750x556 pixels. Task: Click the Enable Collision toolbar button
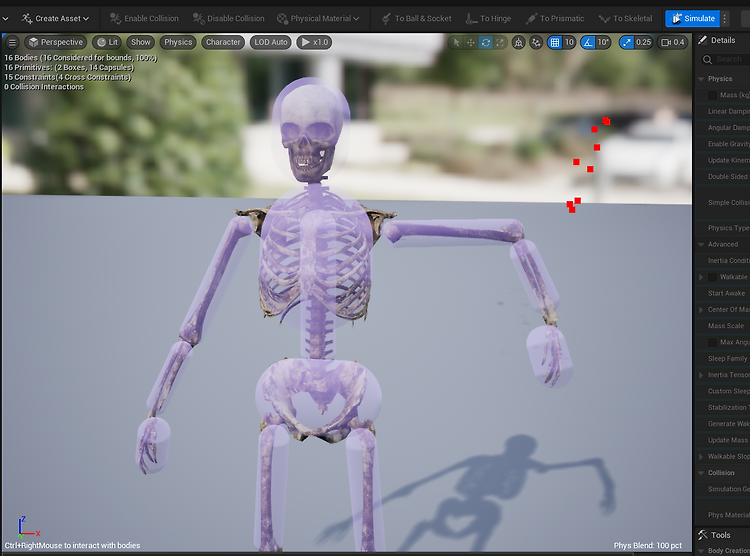click(144, 19)
